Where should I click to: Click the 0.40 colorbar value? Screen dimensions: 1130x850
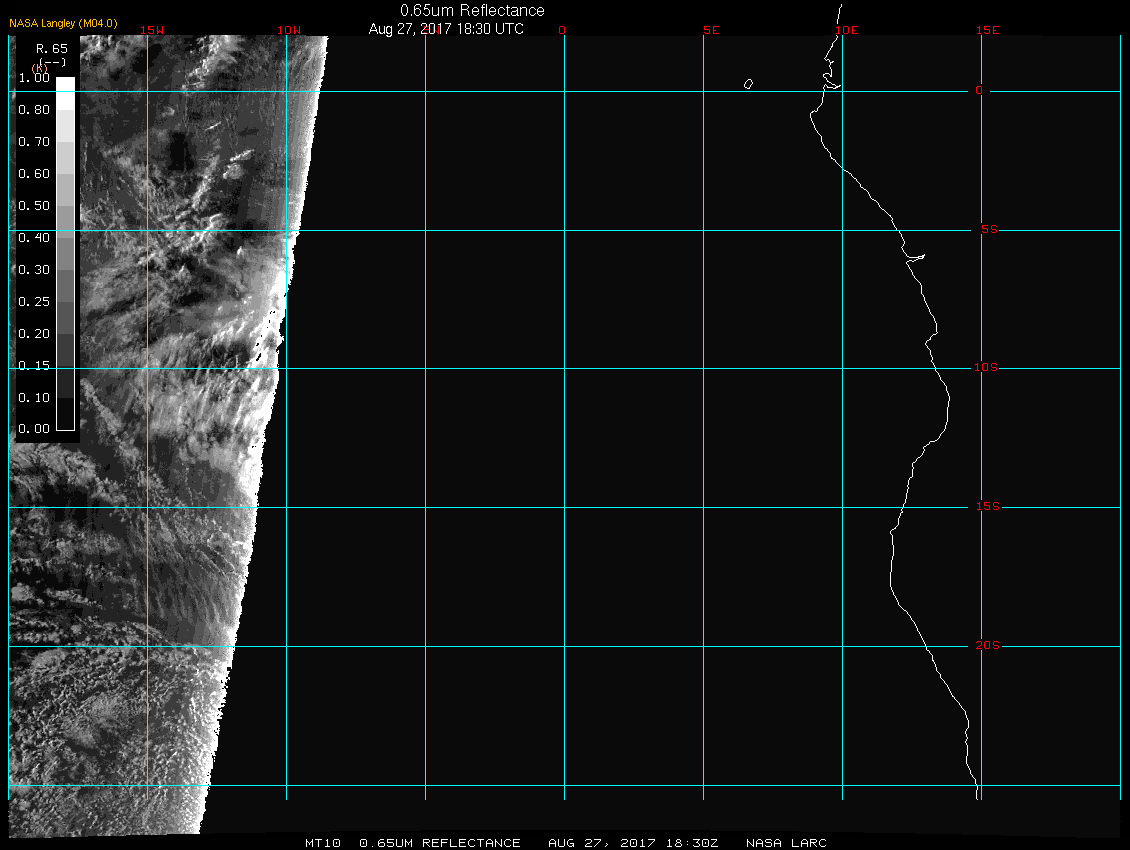[x=34, y=237]
